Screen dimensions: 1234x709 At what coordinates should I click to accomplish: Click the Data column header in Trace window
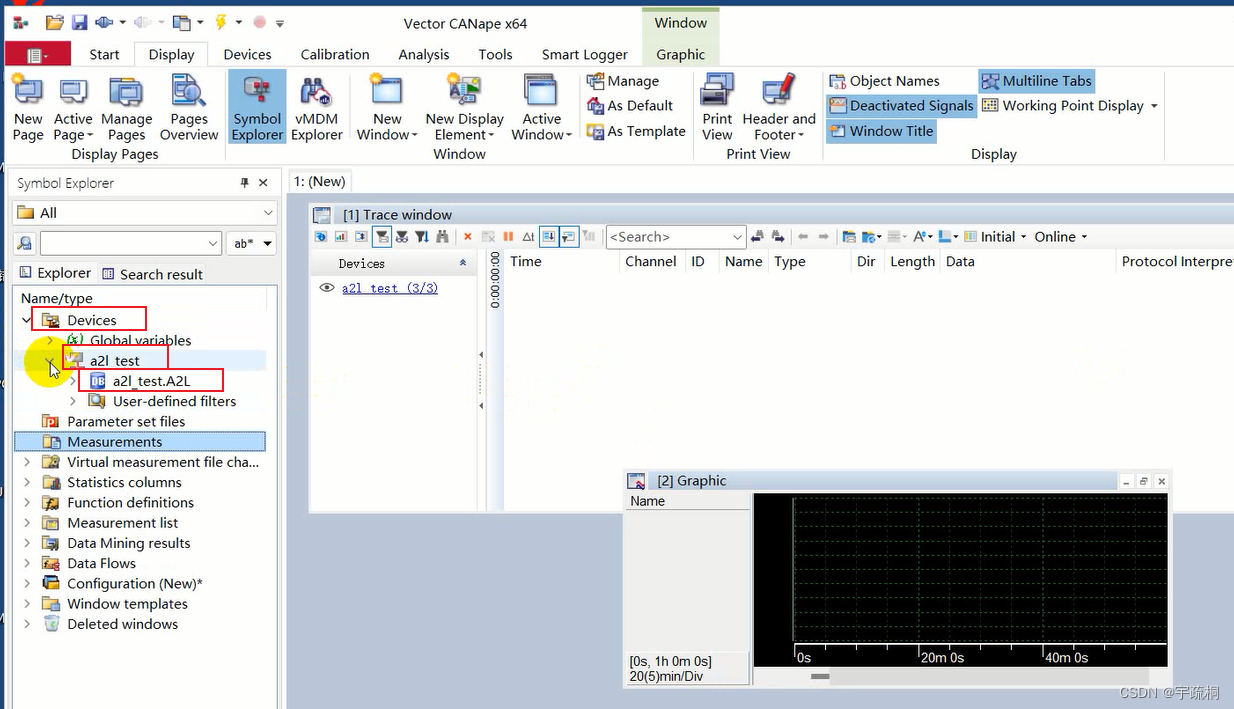[x=960, y=261]
